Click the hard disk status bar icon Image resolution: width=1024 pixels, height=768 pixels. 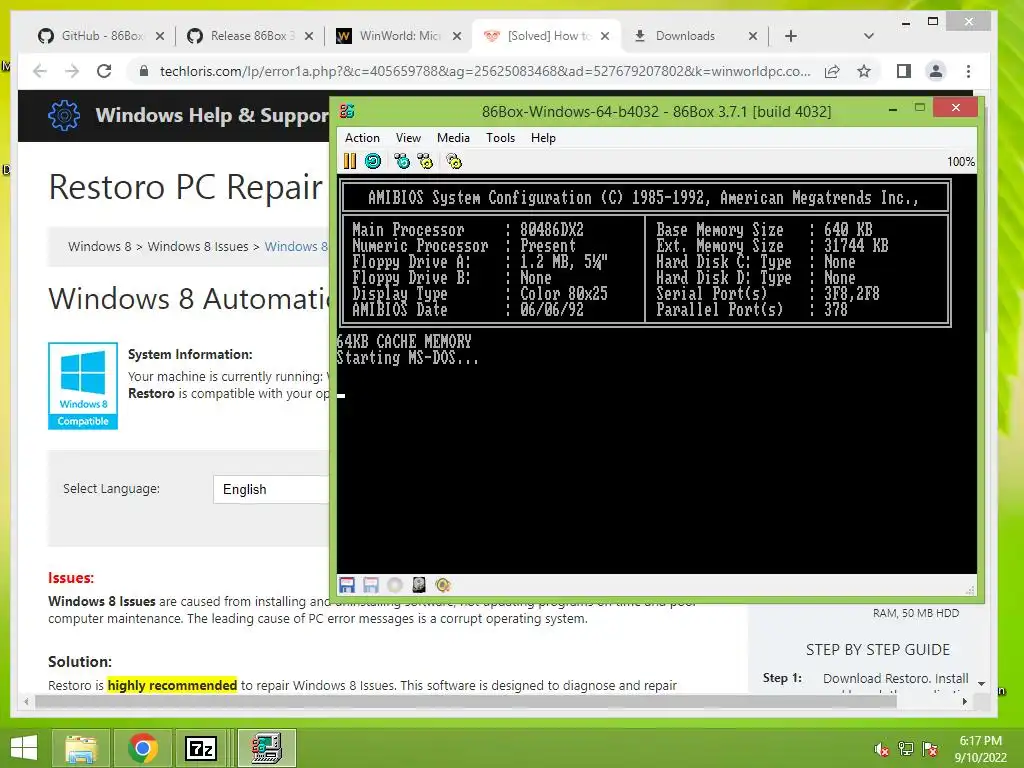[x=419, y=585]
